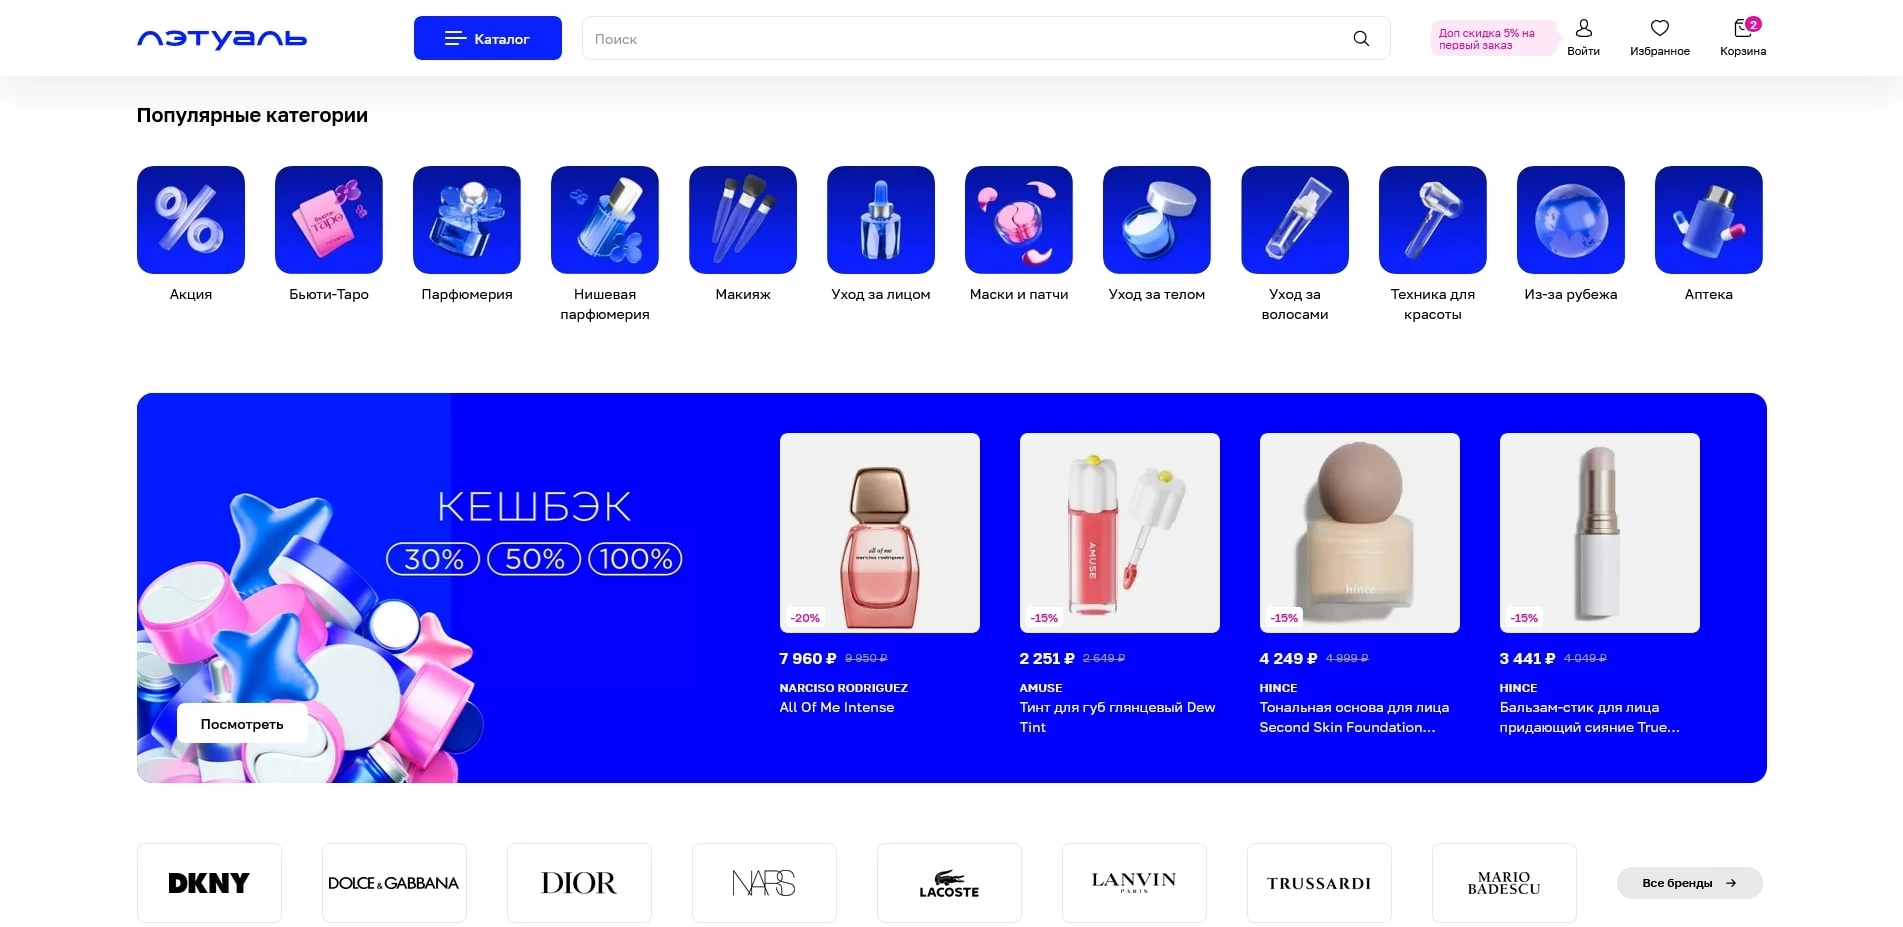Open the Акция percent category icon
Viewport: 1903px width, 927px height.
point(191,220)
